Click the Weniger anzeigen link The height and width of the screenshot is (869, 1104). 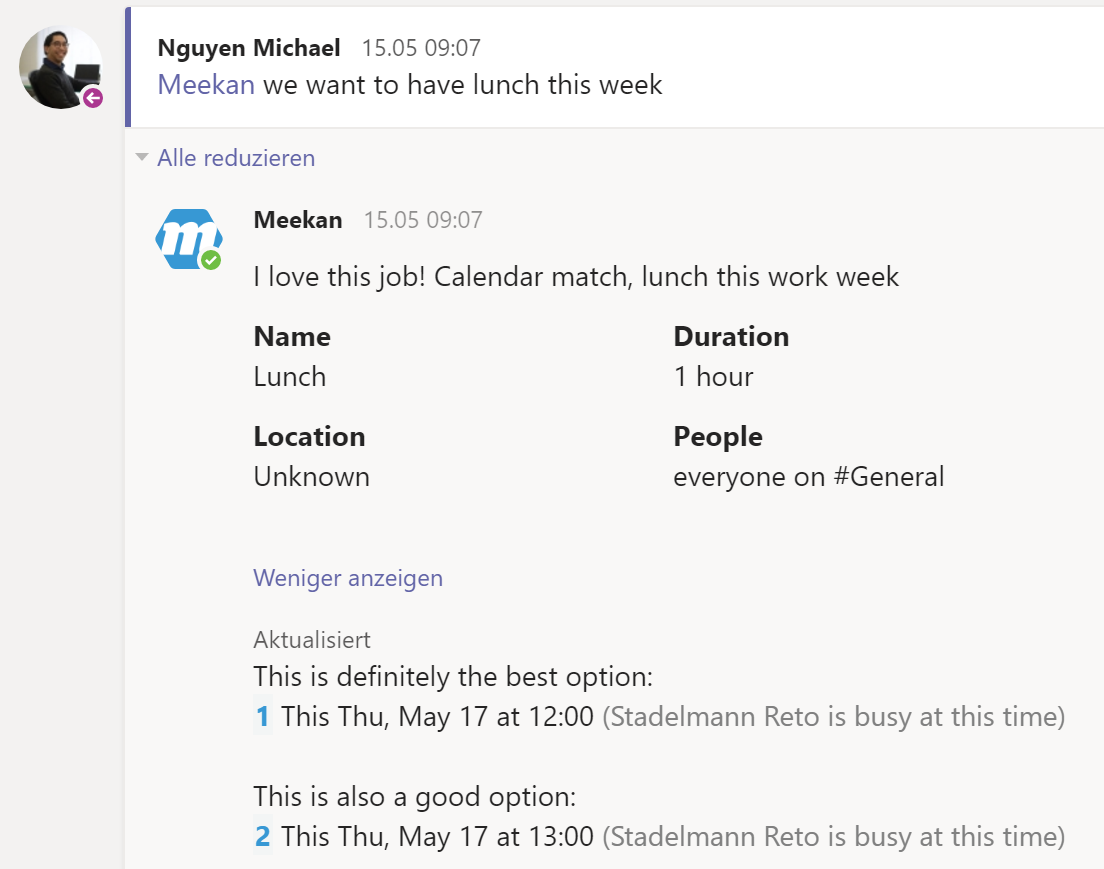point(348,578)
